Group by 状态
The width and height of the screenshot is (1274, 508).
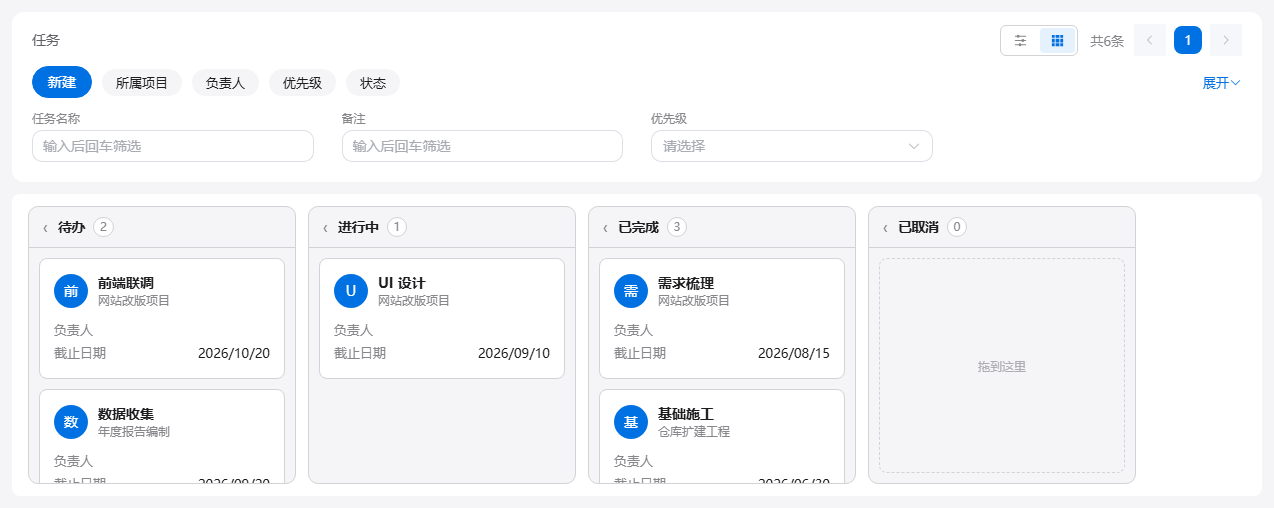(x=373, y=83)
